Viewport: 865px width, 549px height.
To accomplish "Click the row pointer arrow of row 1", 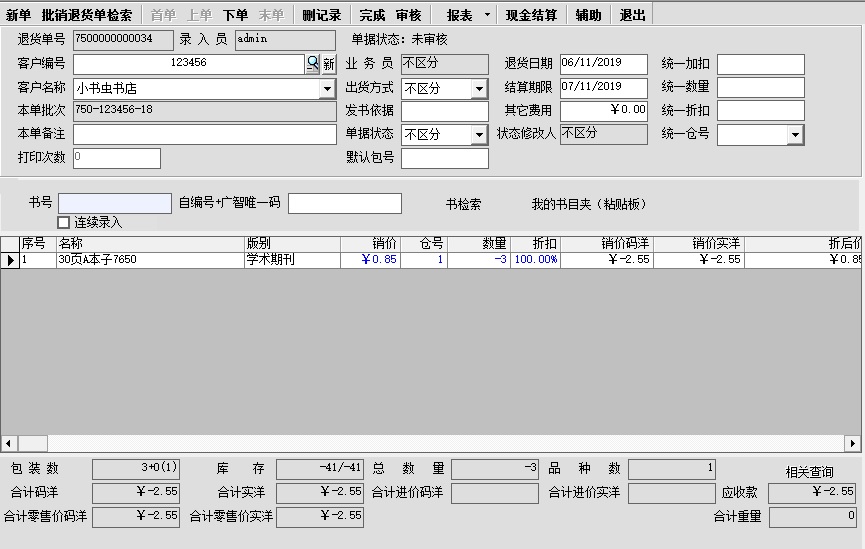I will [x=10, y=260].
